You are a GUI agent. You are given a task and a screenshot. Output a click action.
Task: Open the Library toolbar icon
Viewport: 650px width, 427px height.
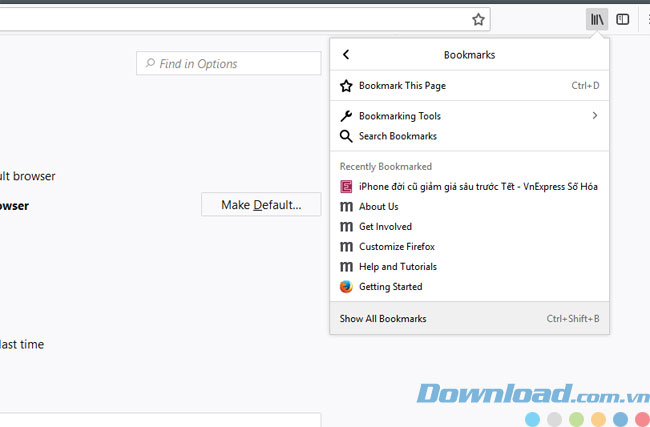click(x=597, y=19)
